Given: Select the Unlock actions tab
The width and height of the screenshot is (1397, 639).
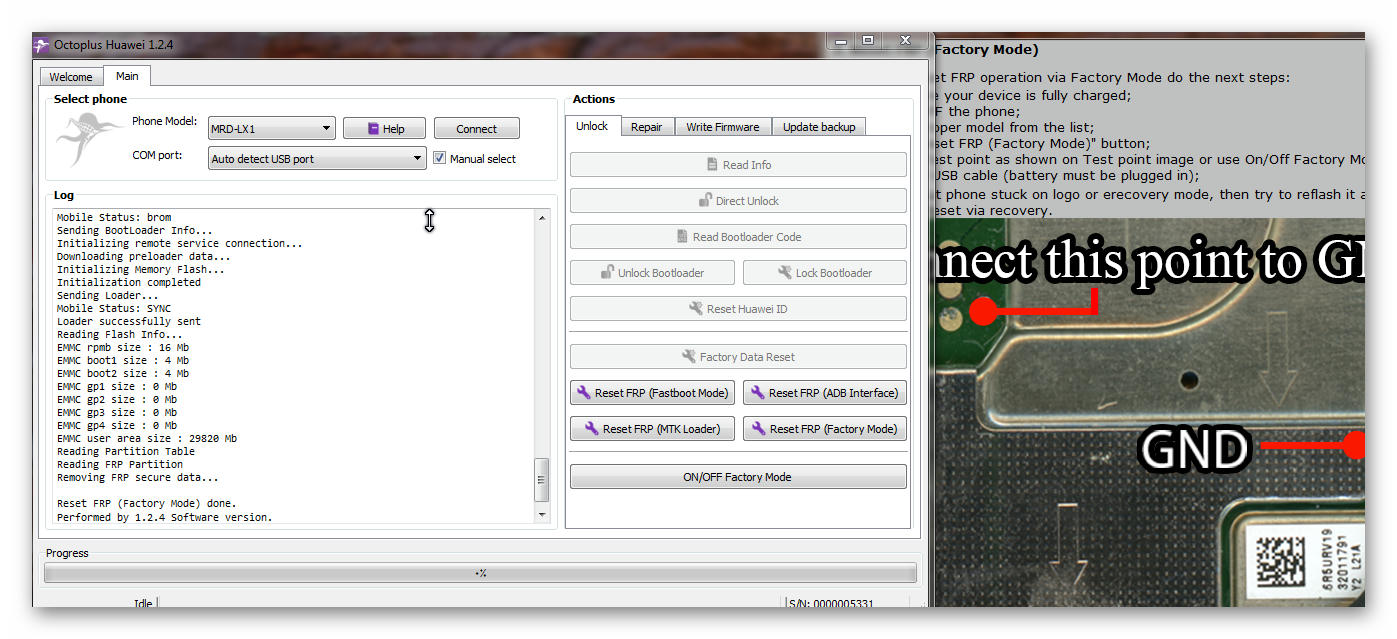Looking at the screenshot, I should point(592,126).
